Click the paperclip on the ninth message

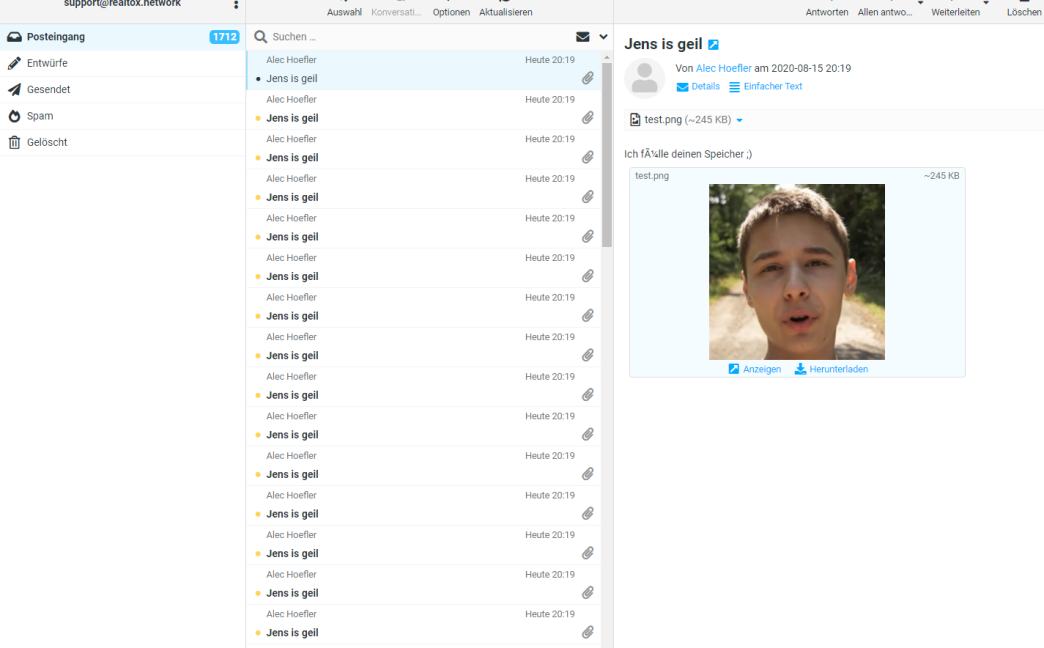pos(587,395)
